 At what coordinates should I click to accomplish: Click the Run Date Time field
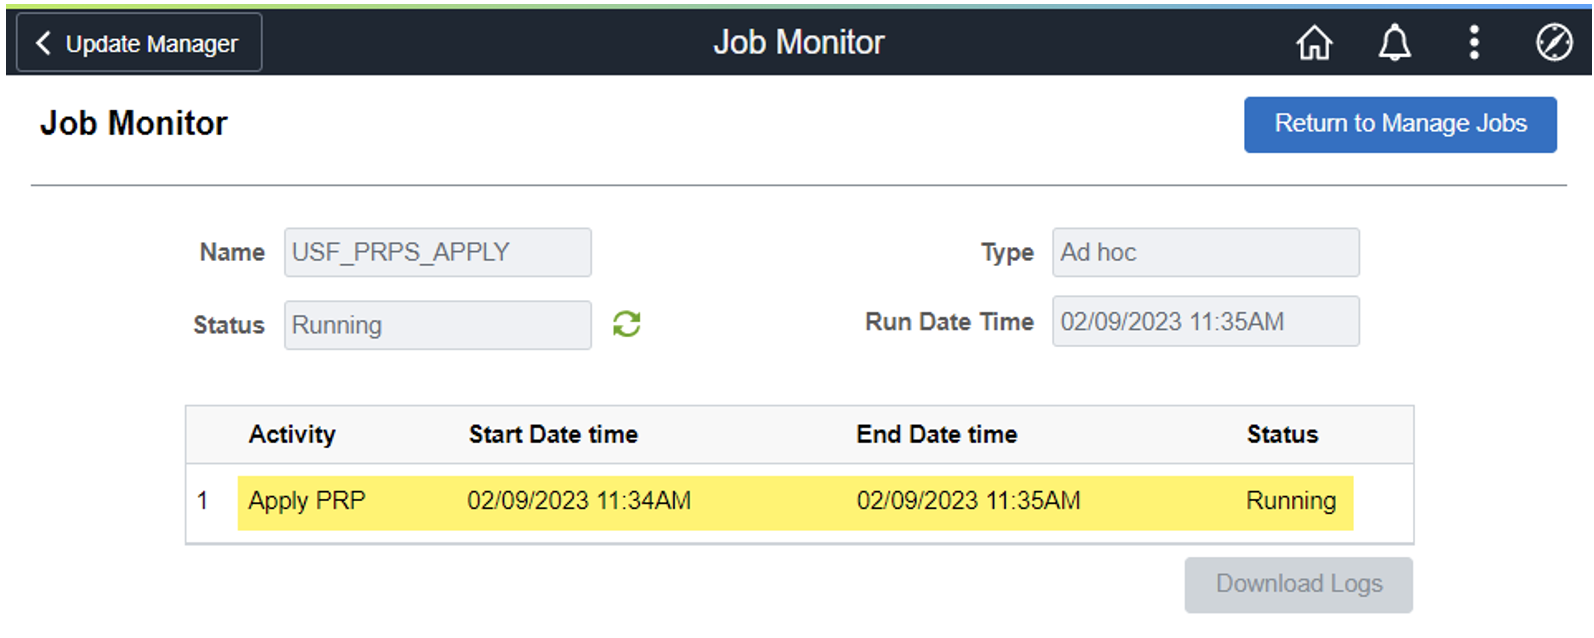coord(1205,321)
